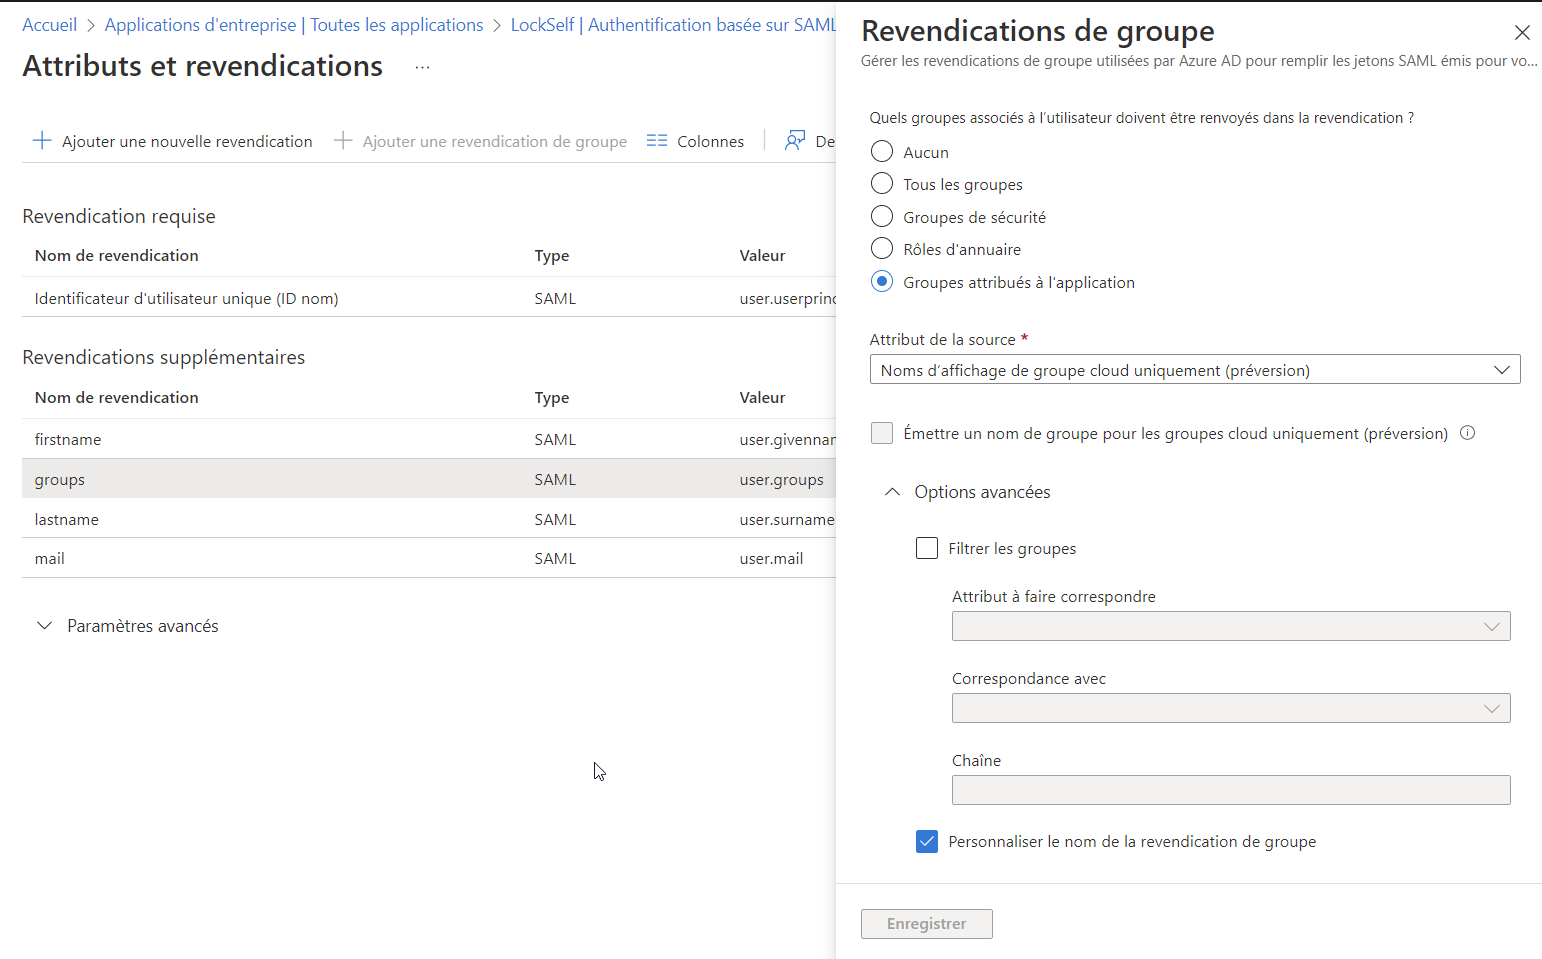The image size is (1542, 959).
Task: Select the Tous les groupes radio button
Action: [882, 184]
